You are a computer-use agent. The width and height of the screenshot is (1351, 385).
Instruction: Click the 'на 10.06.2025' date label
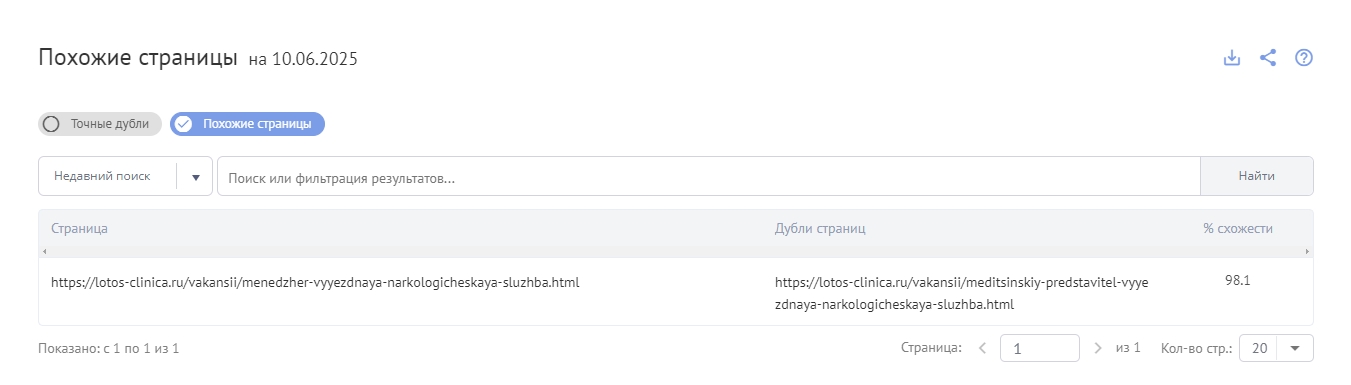tap(303, 60)
